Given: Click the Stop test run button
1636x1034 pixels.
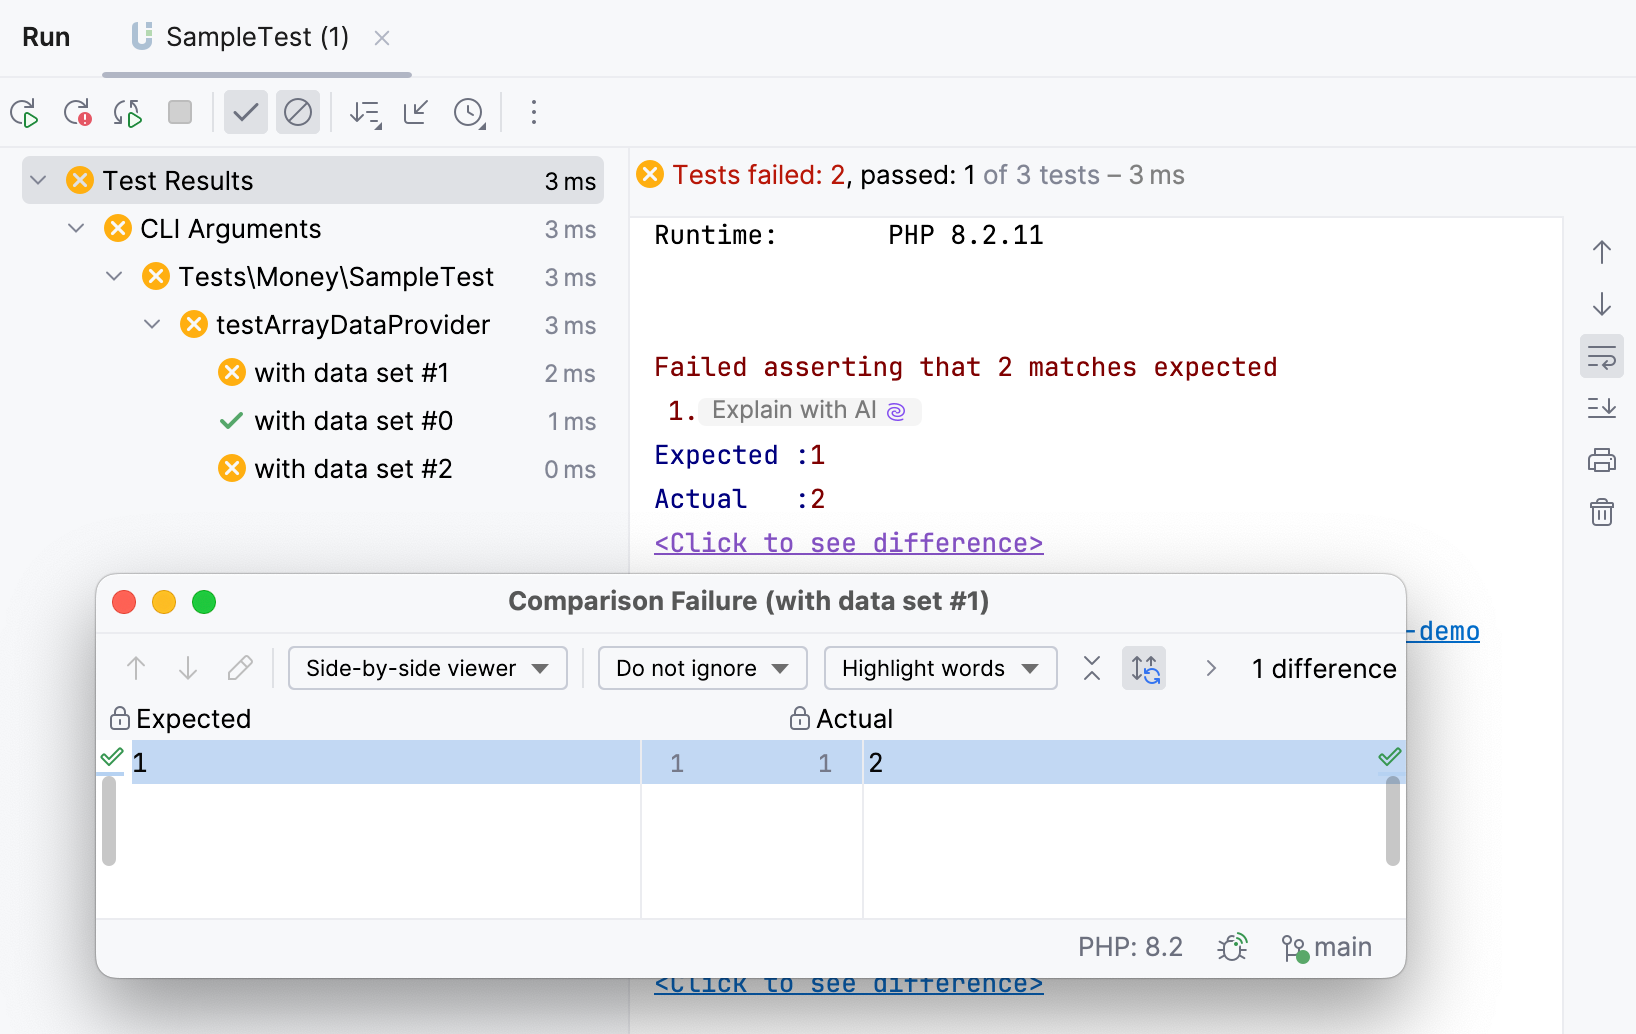Looking at the screenshot, I should 180,112.
